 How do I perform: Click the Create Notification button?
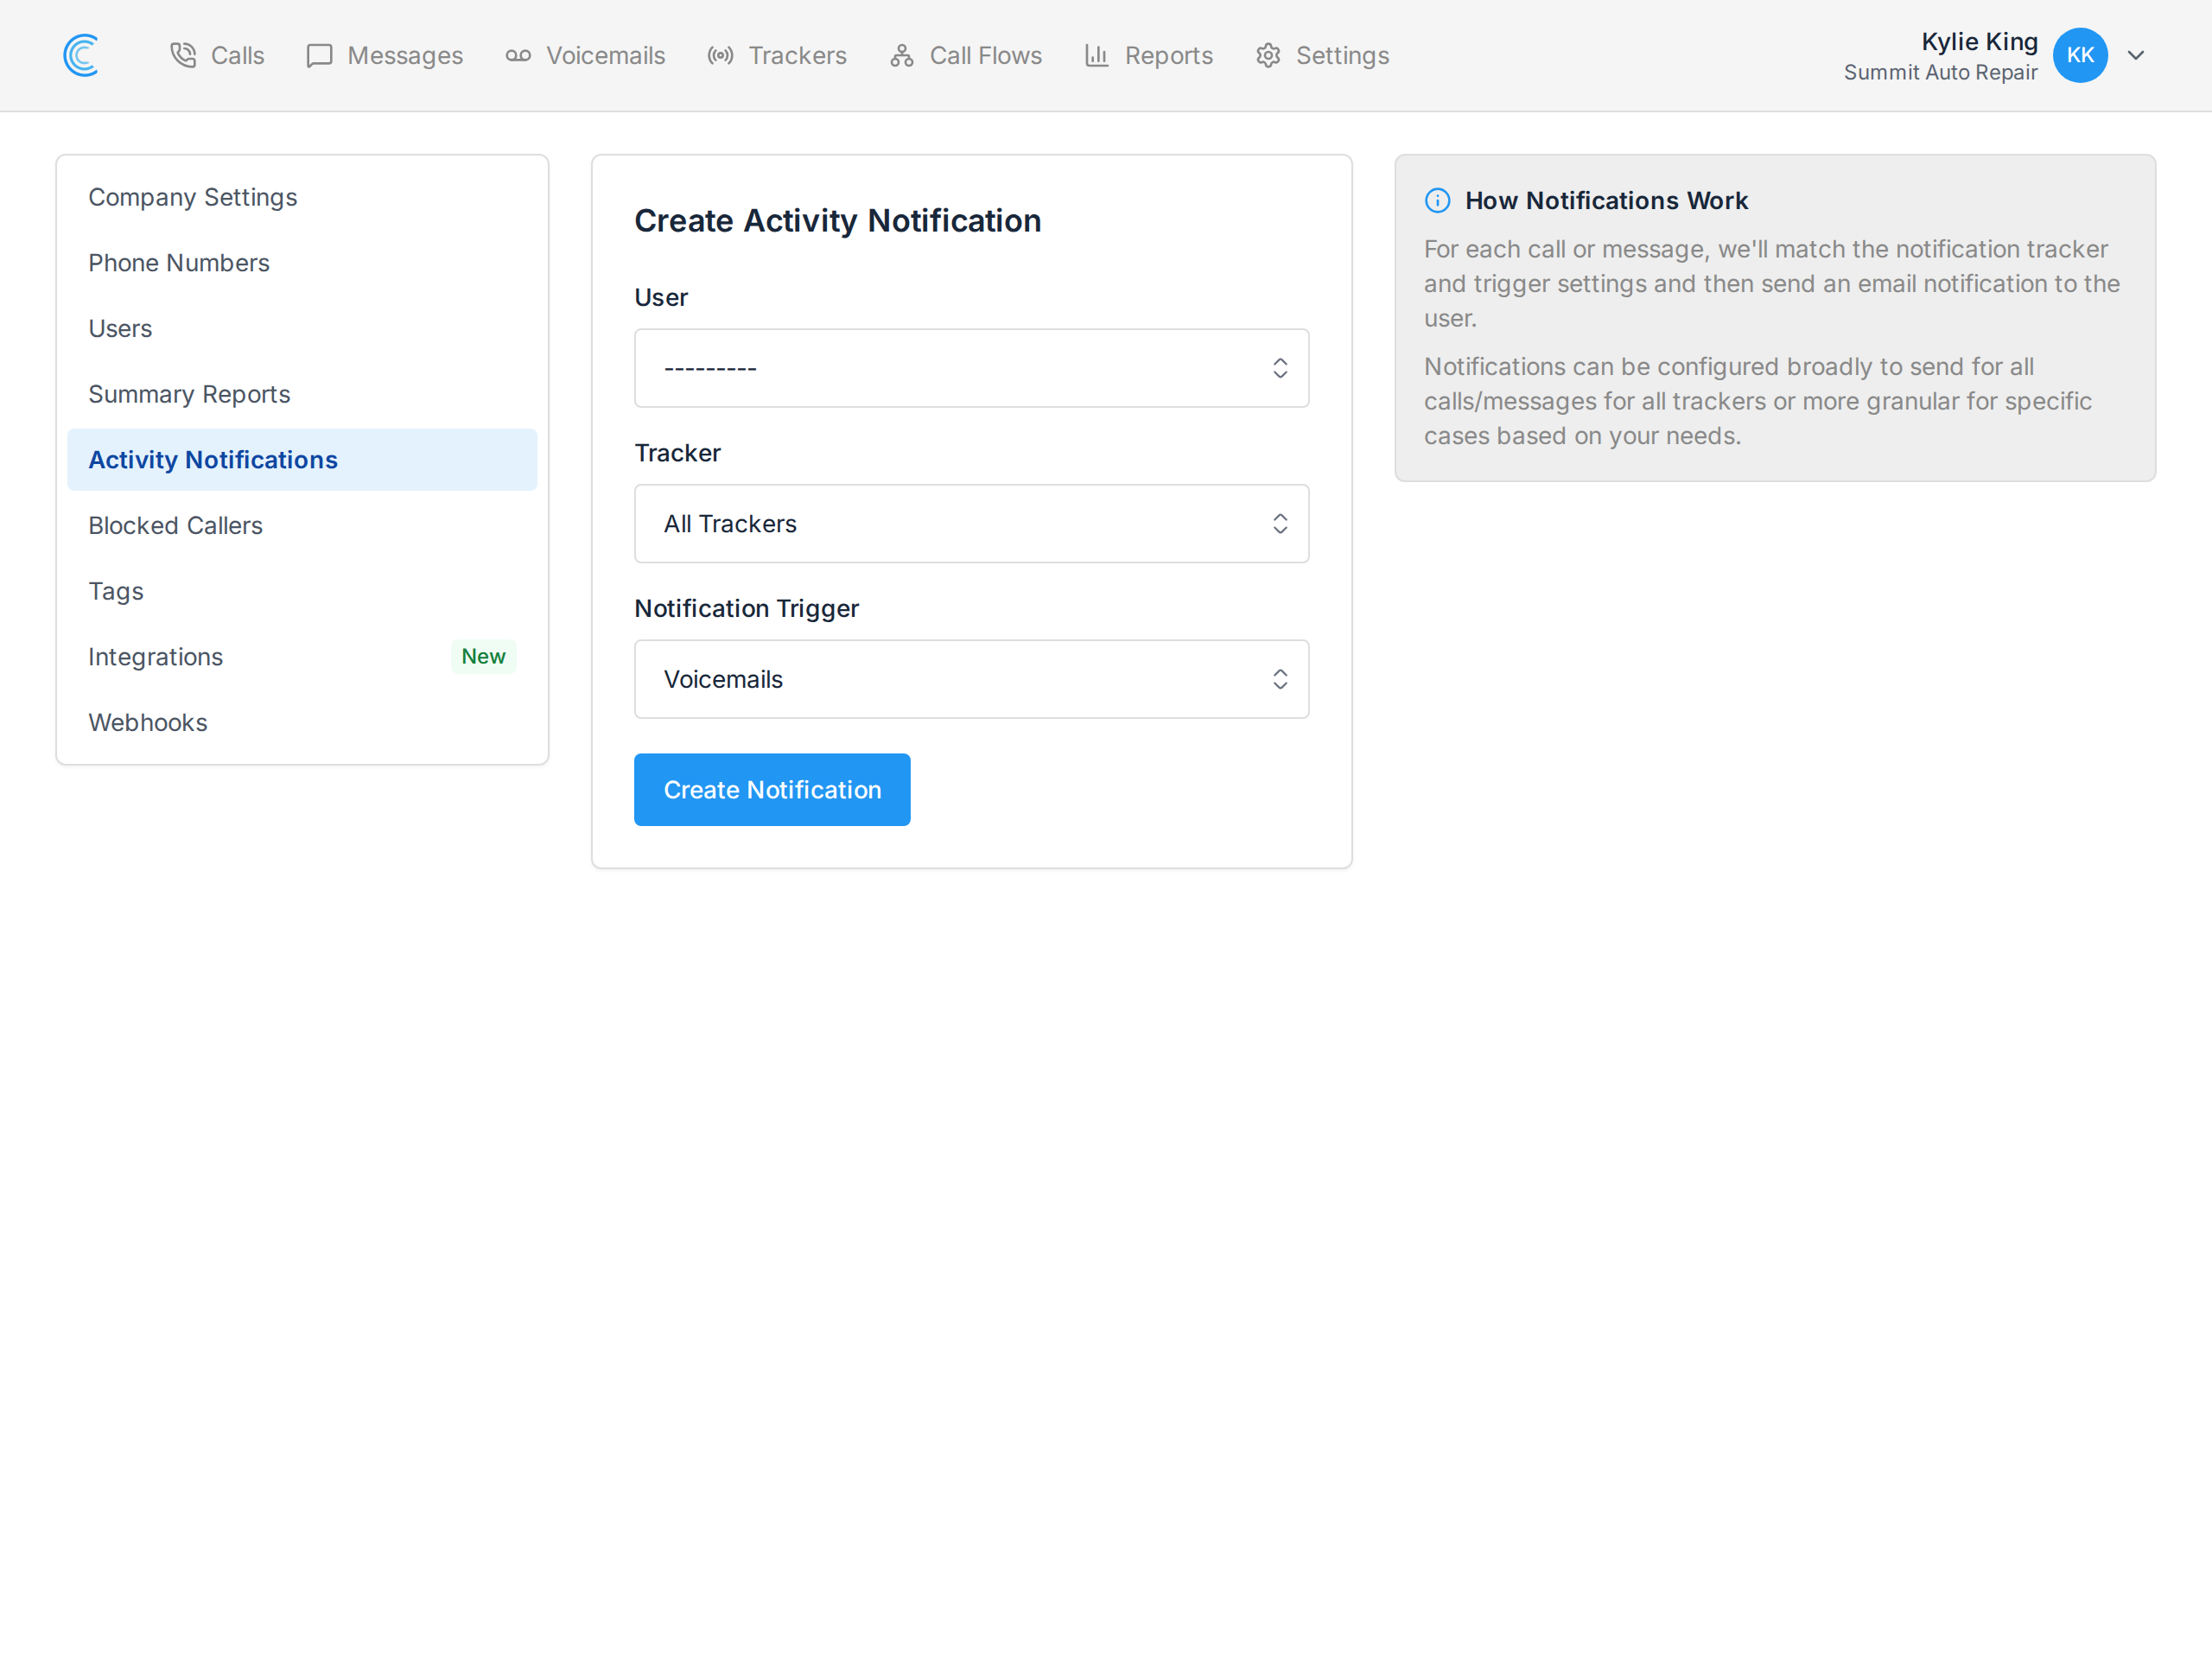[x=772, y=790]
